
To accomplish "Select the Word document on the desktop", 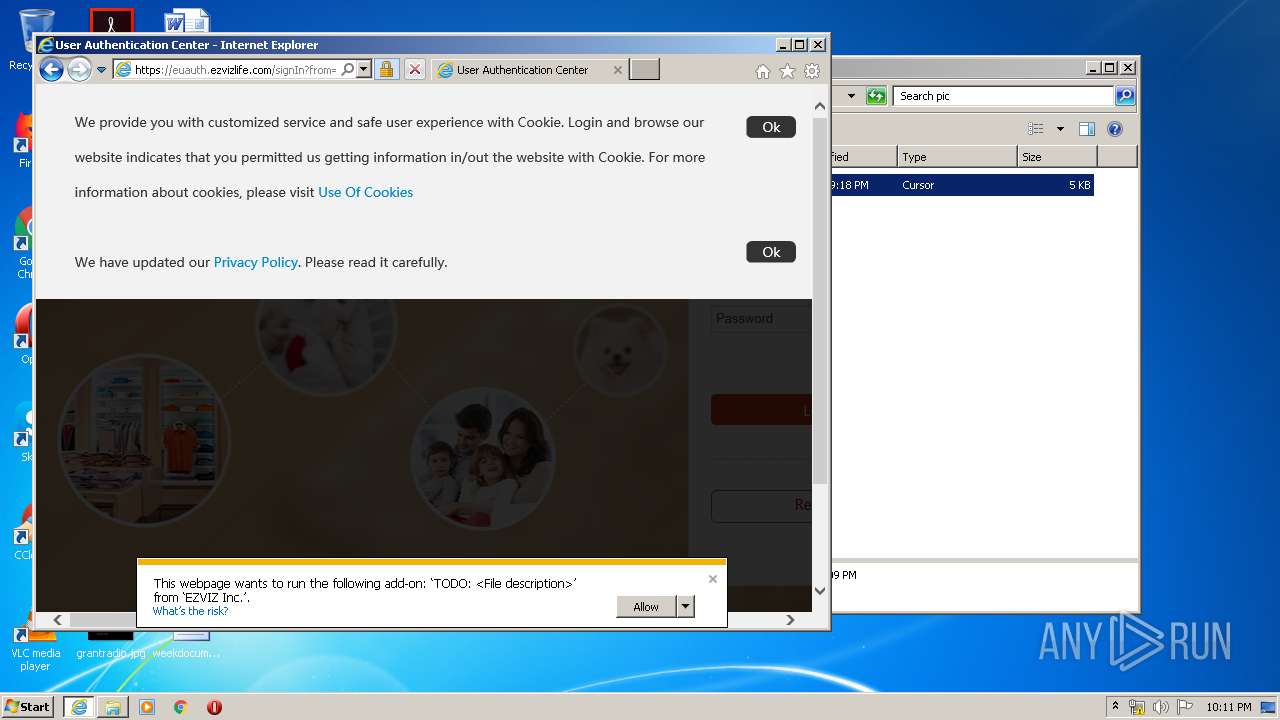I will tap(187, 22).
